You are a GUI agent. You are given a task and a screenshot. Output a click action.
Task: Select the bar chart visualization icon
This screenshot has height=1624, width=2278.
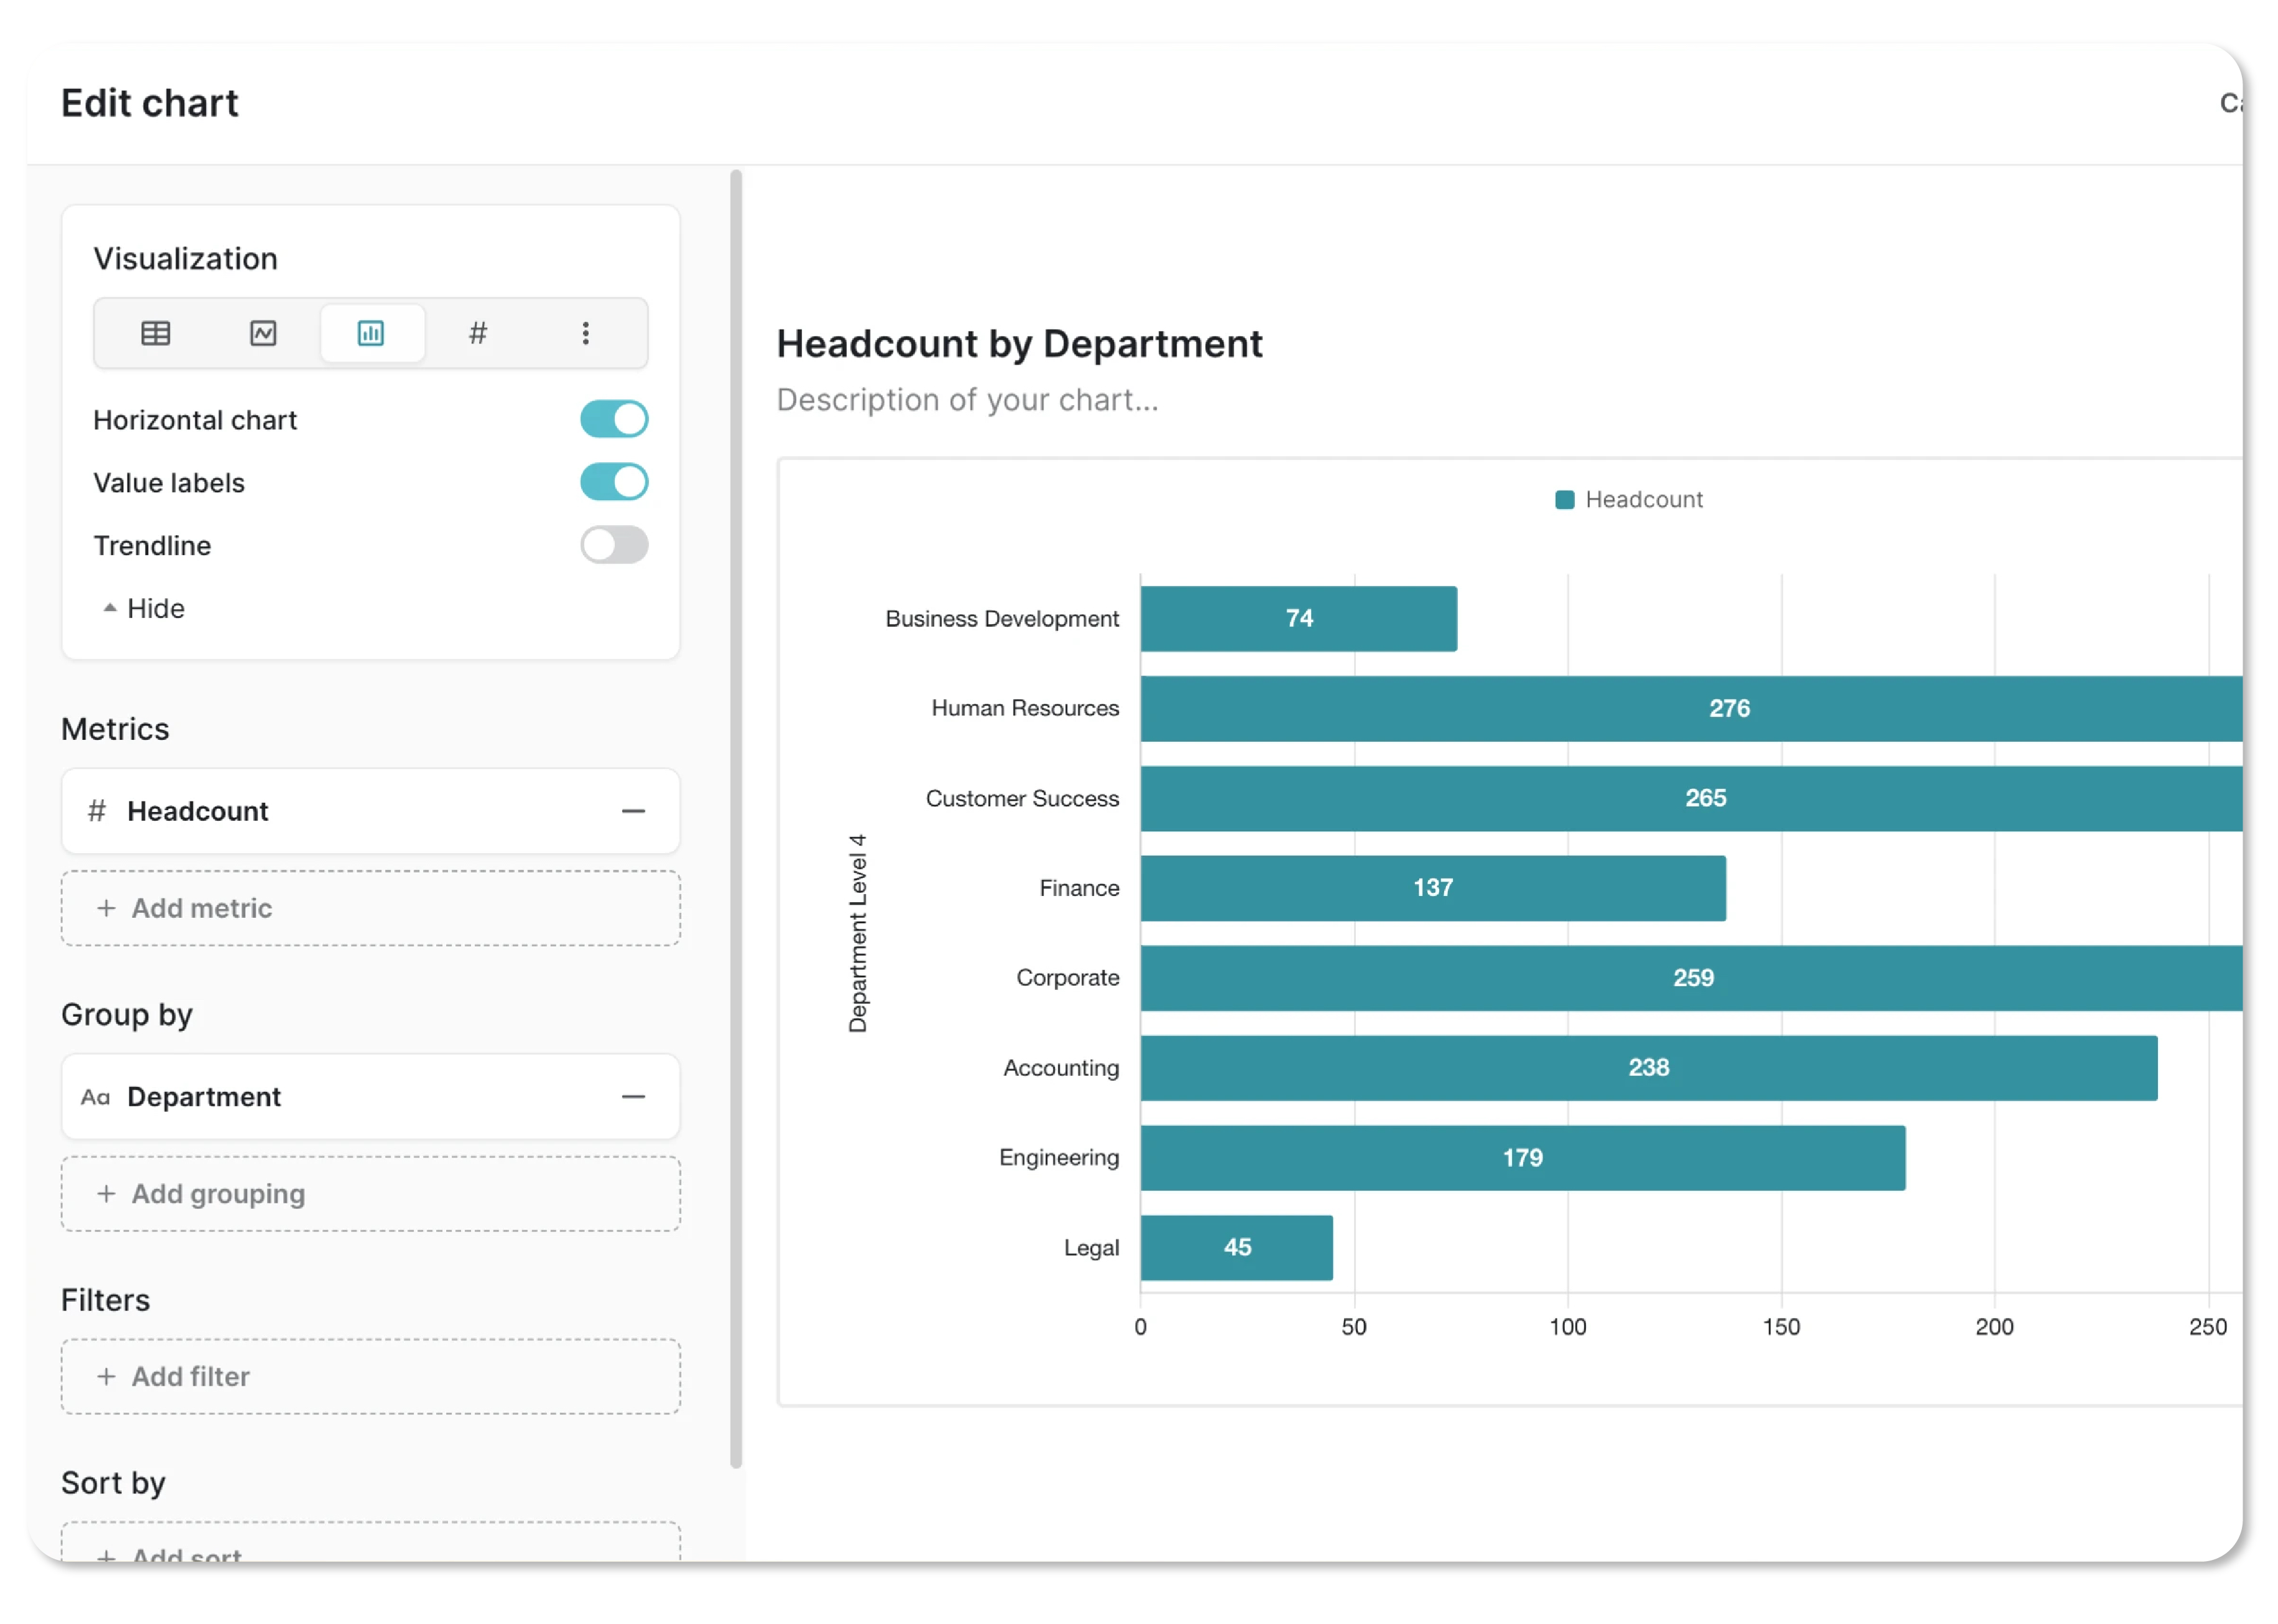tap(371, 333)
